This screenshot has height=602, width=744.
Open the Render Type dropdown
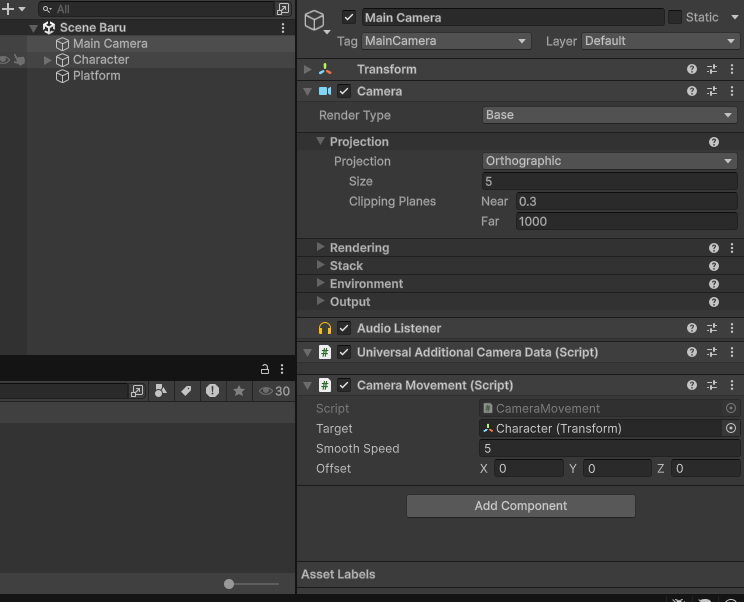609,115
